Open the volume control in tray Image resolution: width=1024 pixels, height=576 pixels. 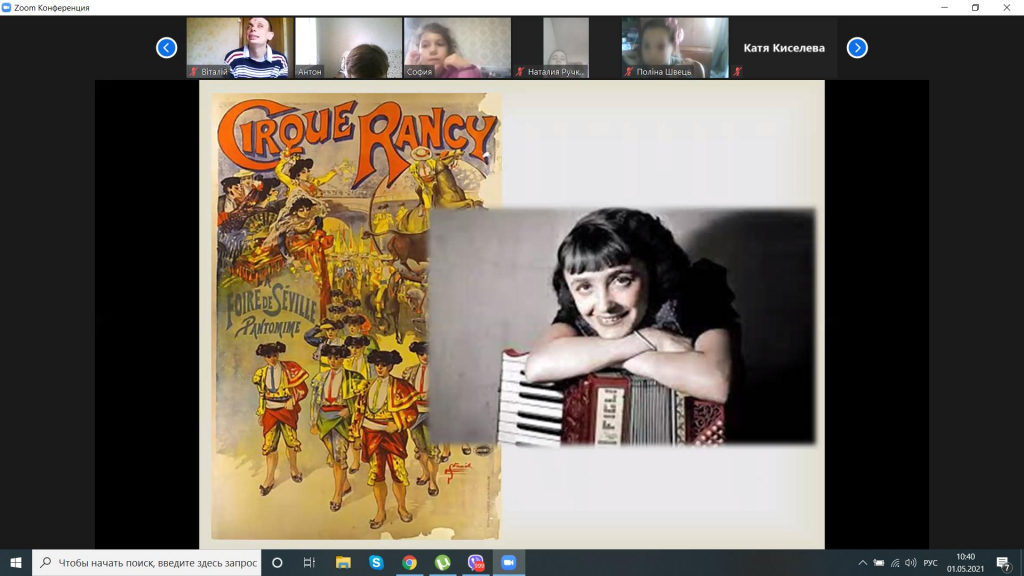[910, 562]
